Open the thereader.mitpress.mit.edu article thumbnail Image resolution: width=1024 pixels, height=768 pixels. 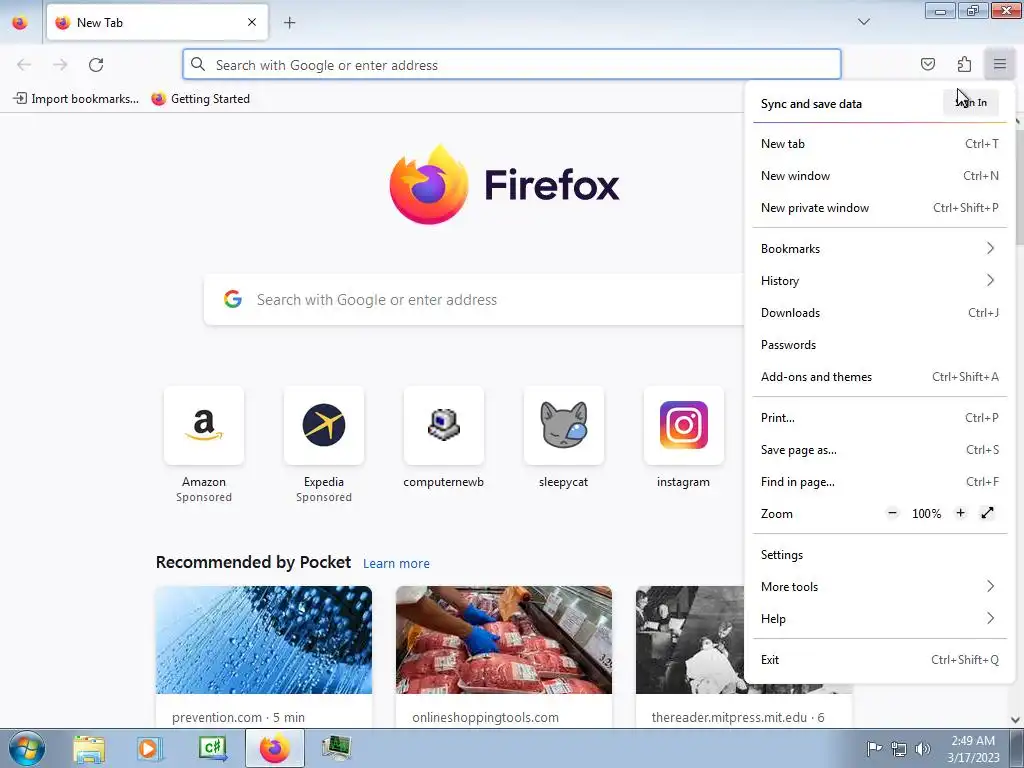tap(690, 640)
